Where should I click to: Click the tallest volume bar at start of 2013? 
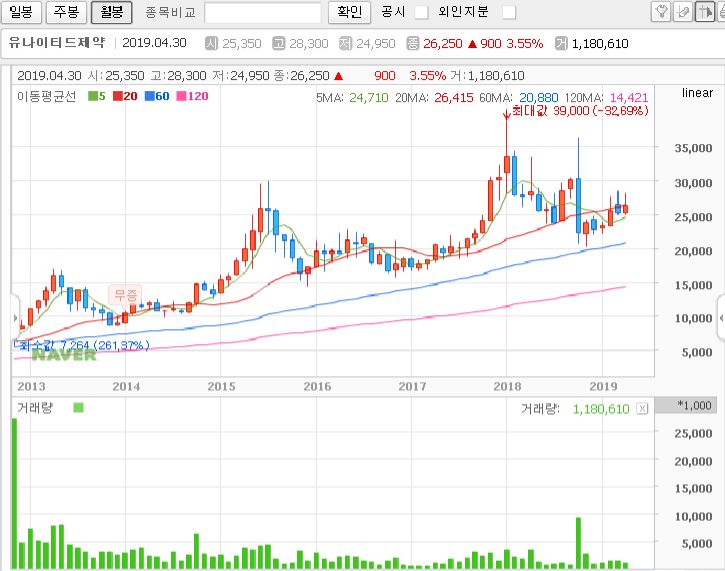pyautogui.click(x=15, y=493)
